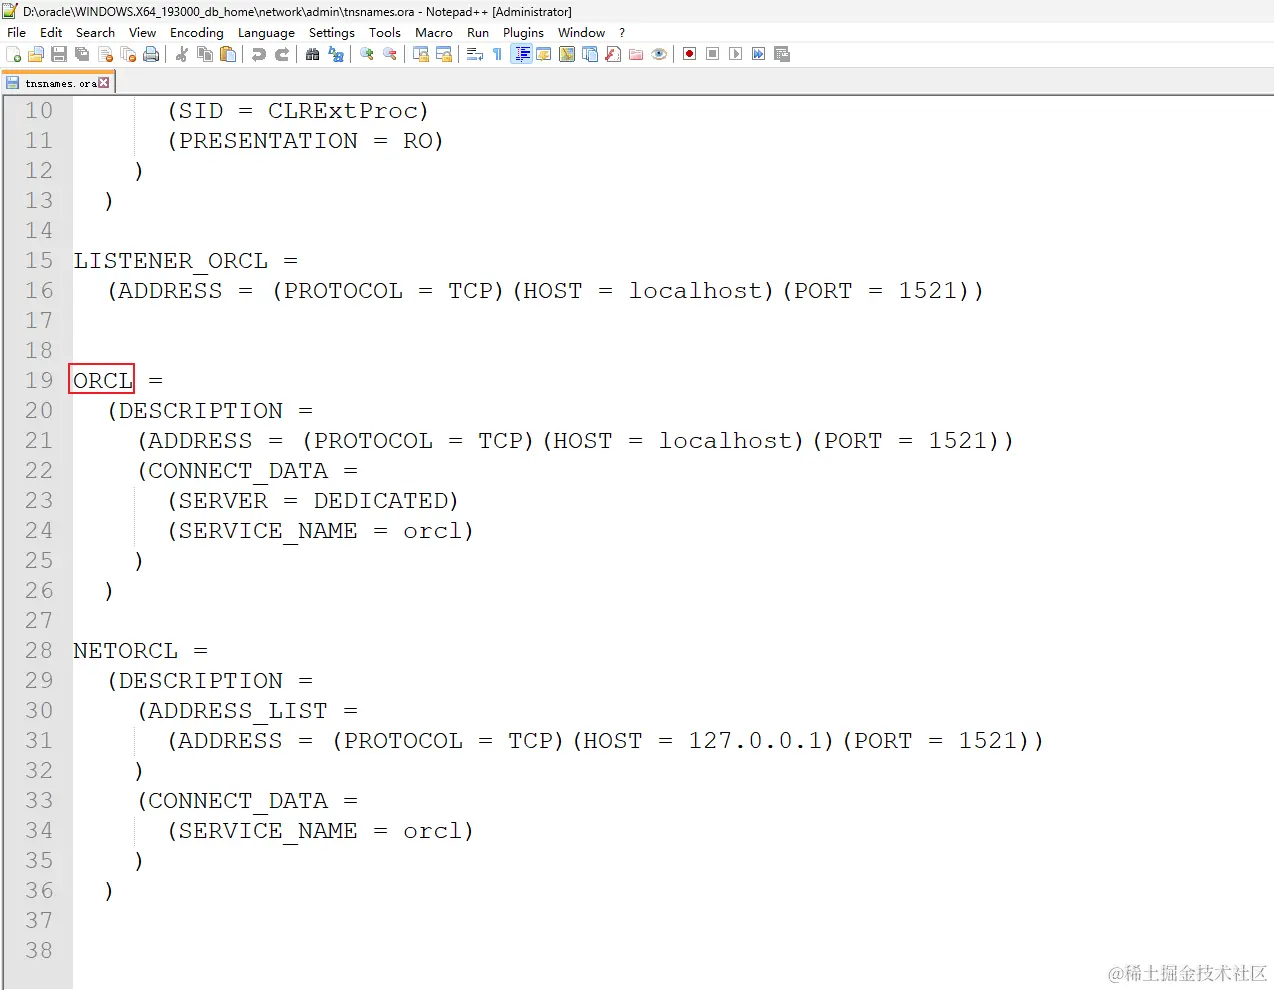1274x990 pixels.
Task: Open the File menu
Action: pos(17,32)
